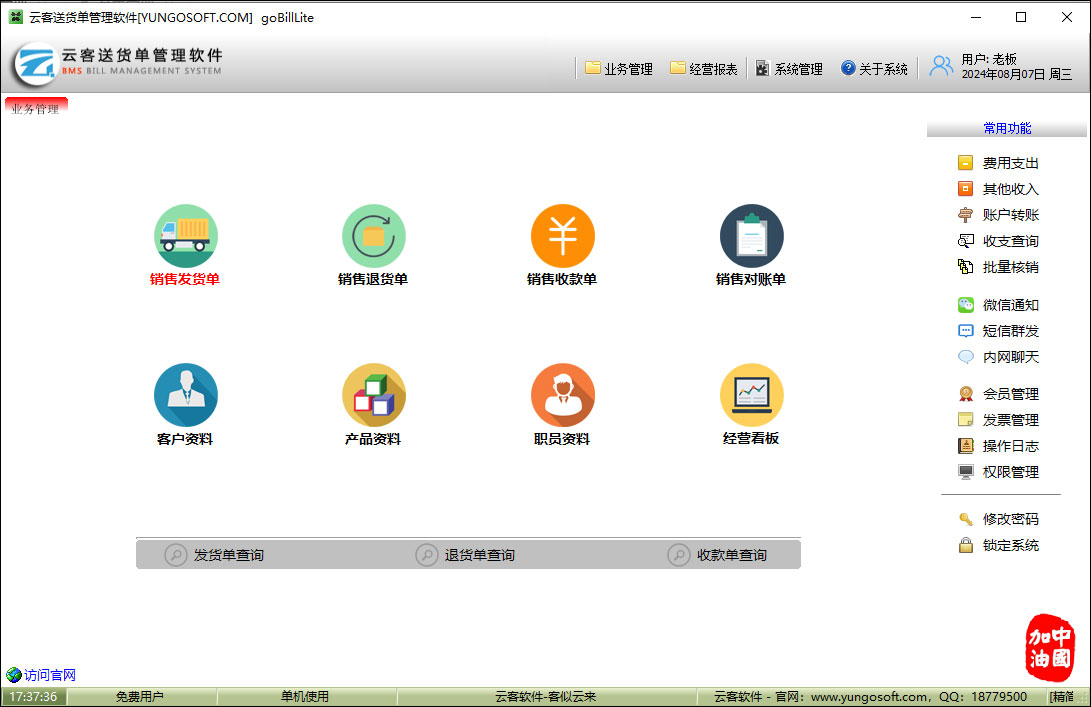Open the 业务管理 menu in top bar

(619, 69)
